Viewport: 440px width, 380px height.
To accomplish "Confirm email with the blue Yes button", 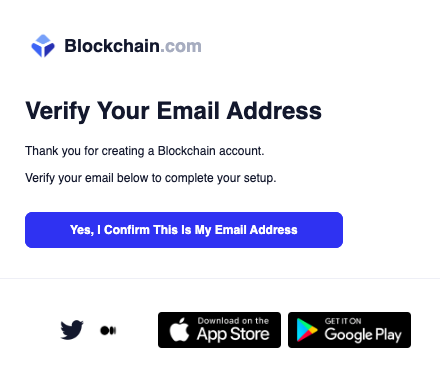I will 184,230.
